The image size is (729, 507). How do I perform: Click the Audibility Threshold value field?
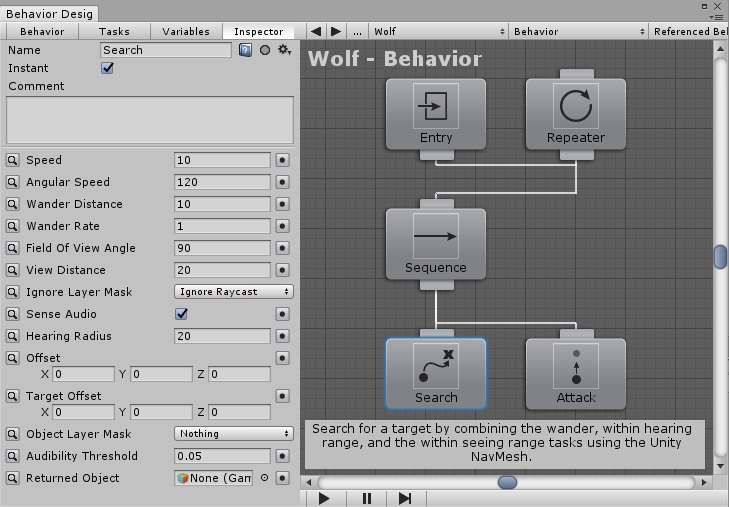(x=222, y=456)
